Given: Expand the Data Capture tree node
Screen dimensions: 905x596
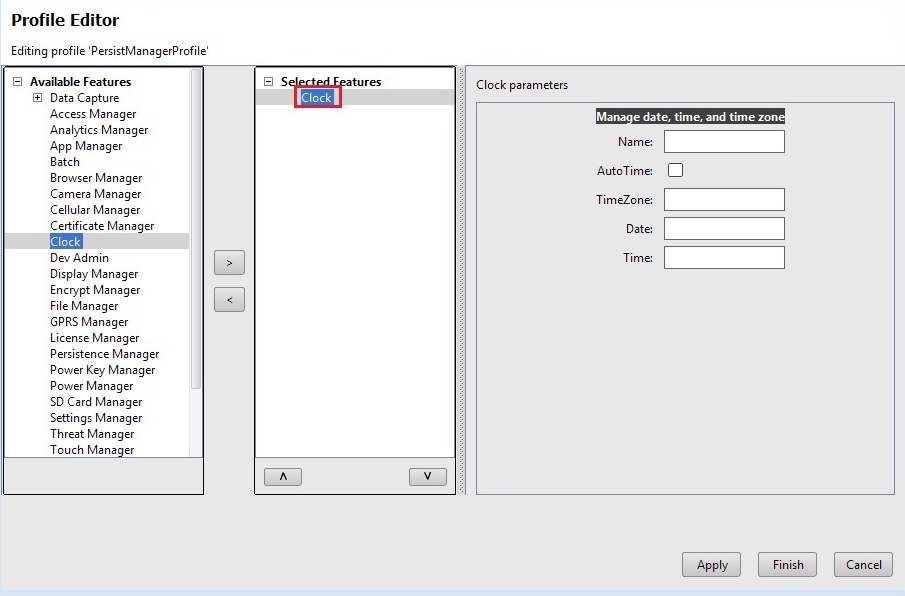Looking at the screenshot, I should coord(37,98).
